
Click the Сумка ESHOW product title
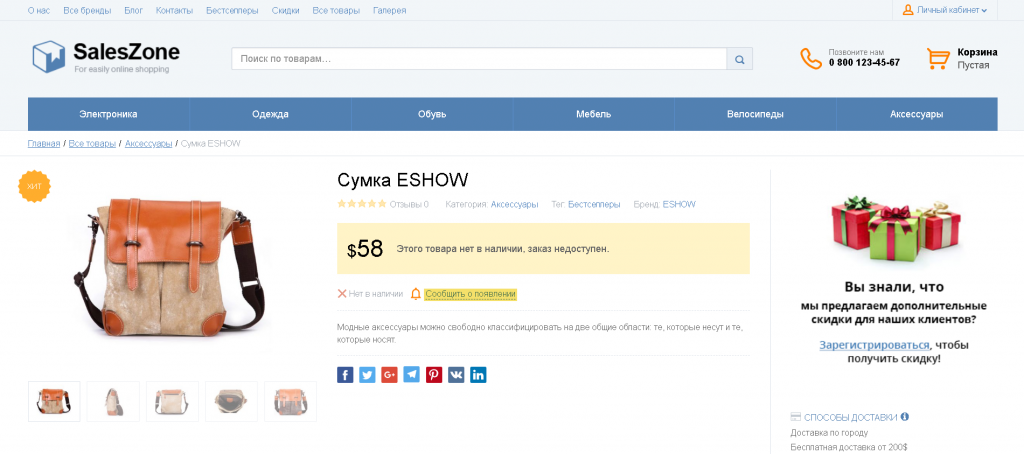point(402,180)
